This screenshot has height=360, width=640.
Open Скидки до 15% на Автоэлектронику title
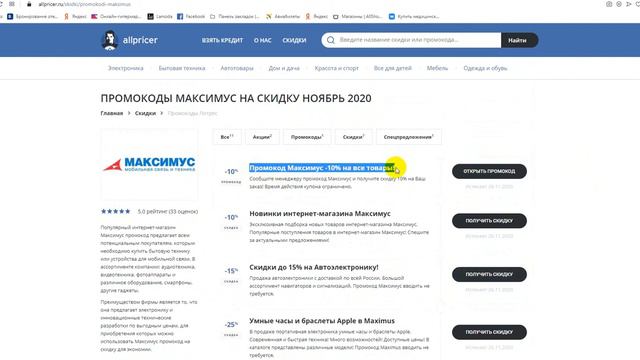pos(314,267)
